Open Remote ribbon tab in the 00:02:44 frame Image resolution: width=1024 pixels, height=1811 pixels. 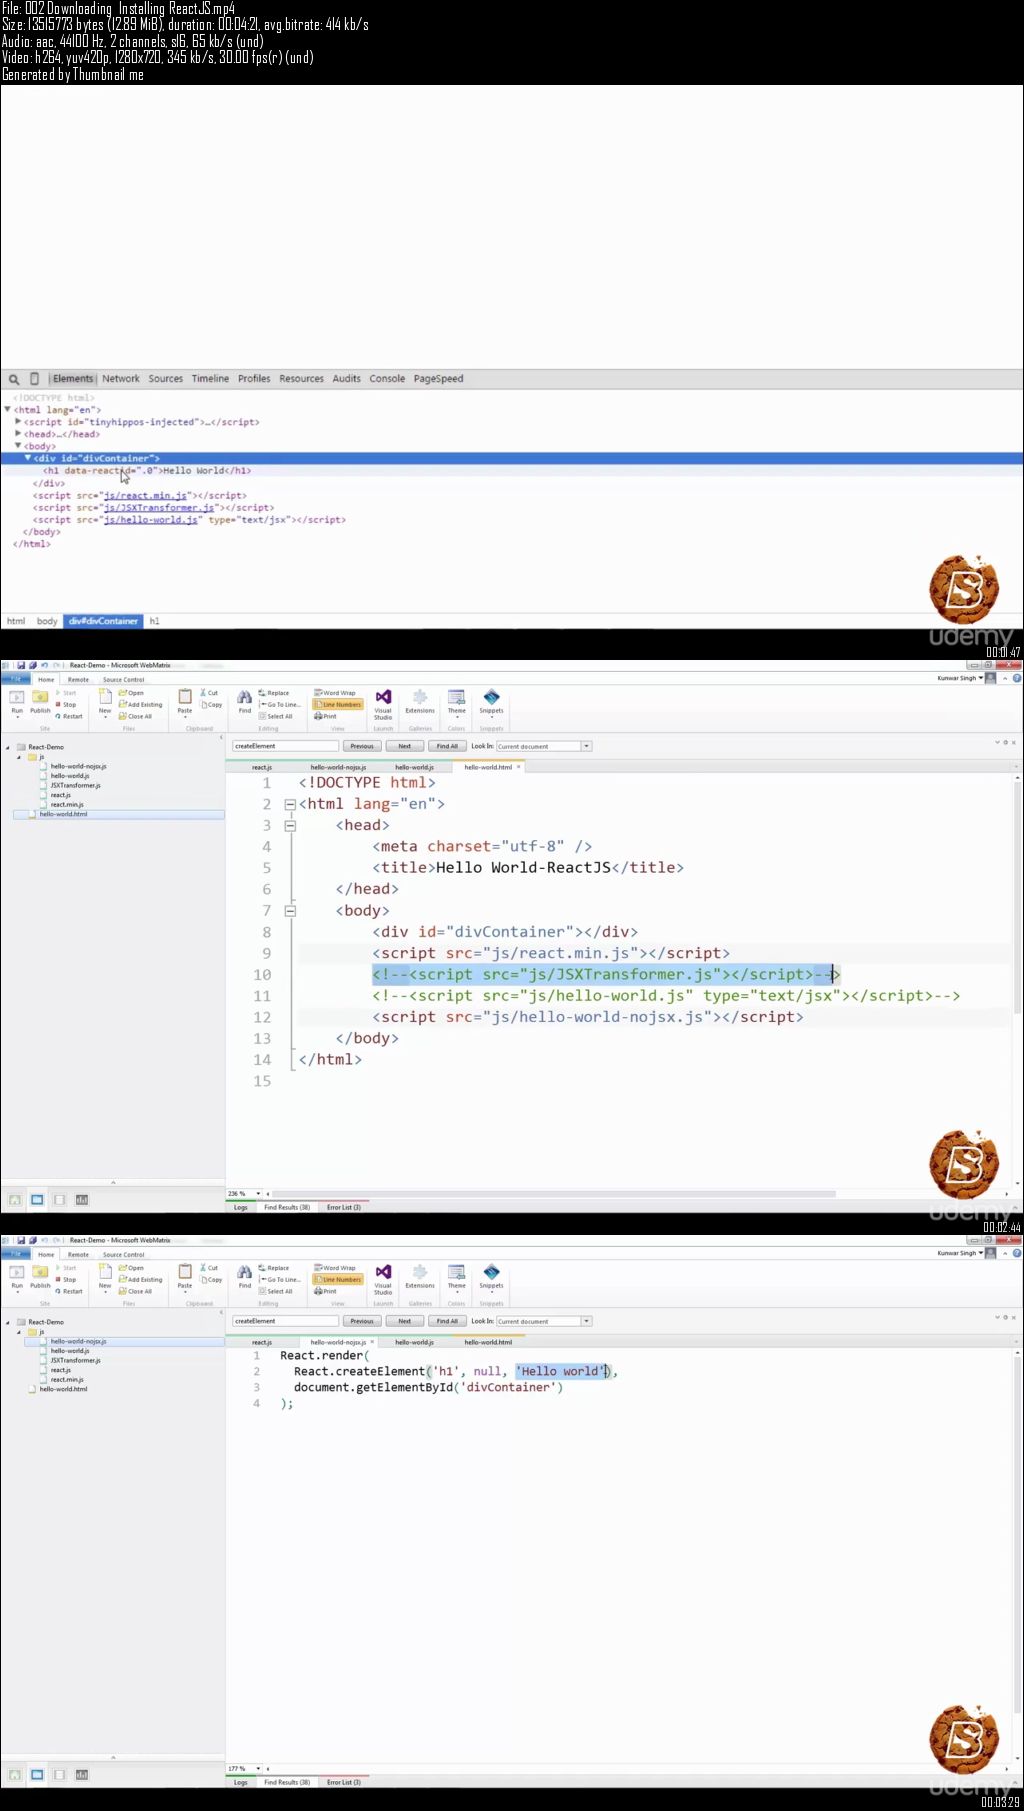[x=78, y=680]
